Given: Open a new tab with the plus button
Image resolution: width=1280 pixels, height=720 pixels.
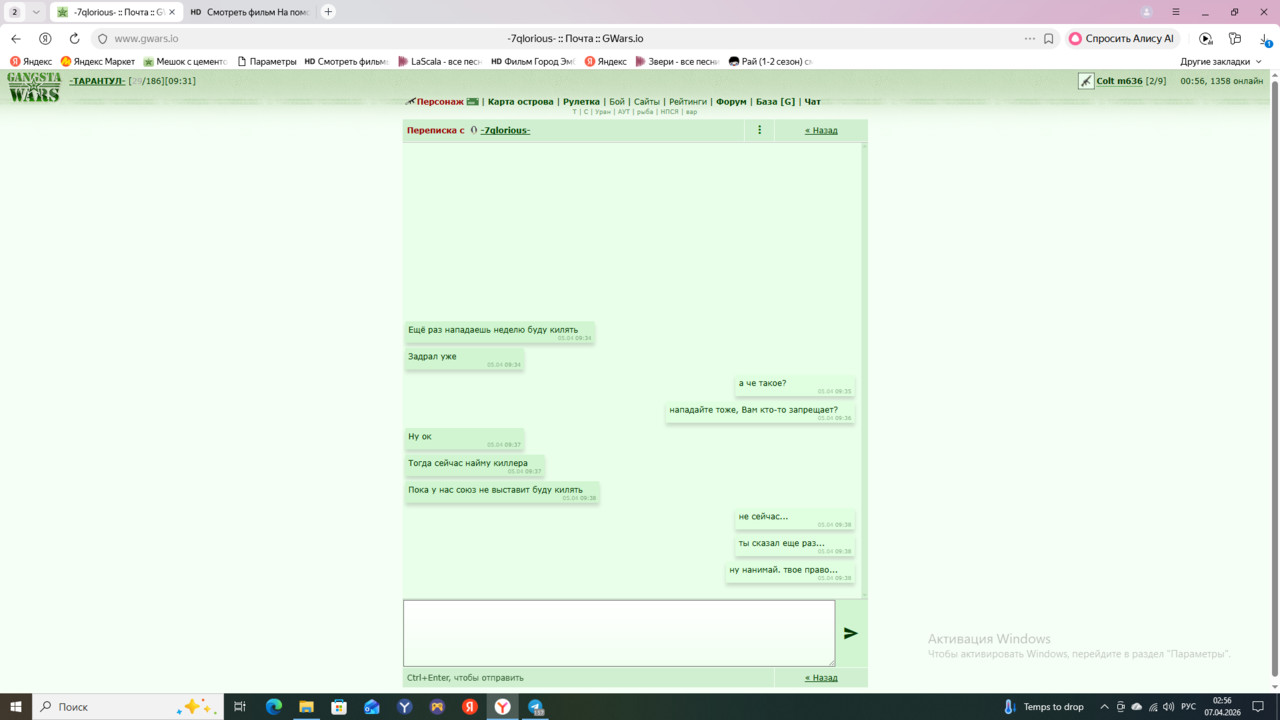Looking at the screenshot, I should 328,12.
